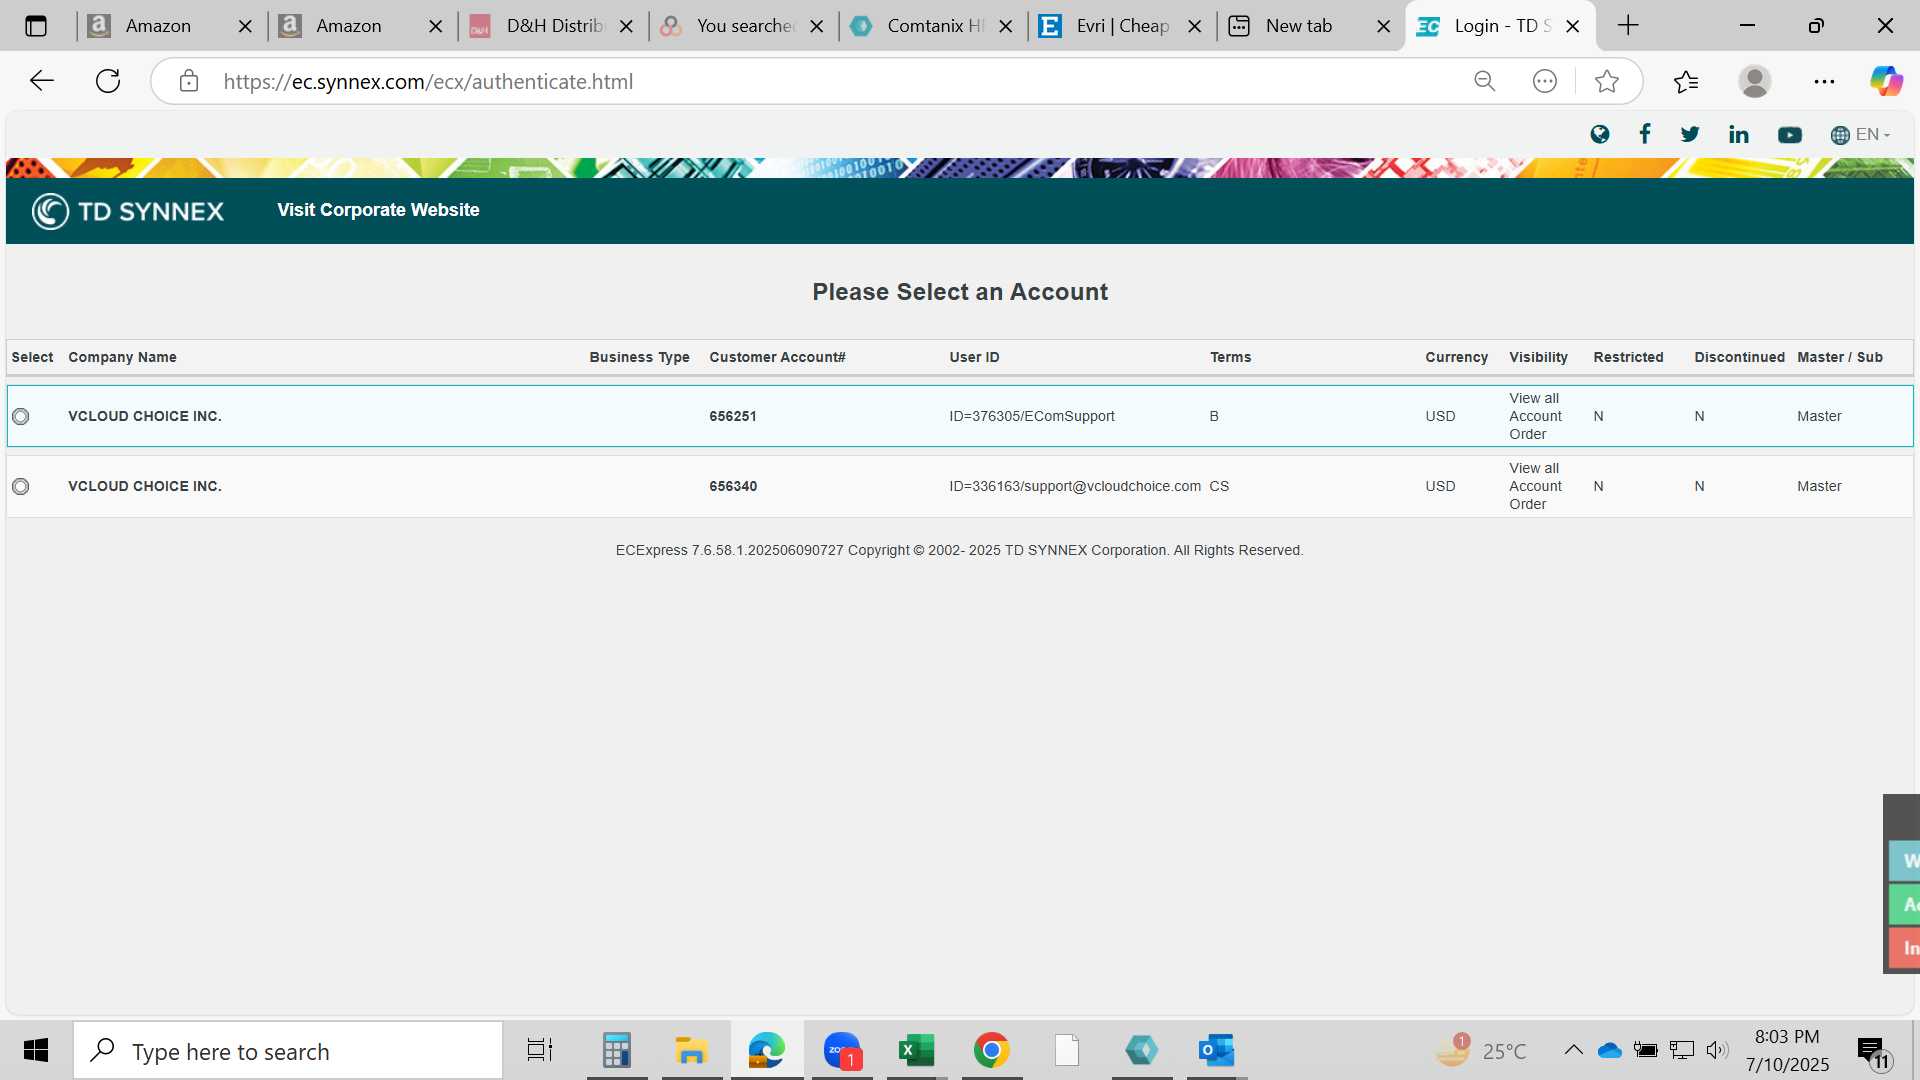This screenshot has width=1920, height=1080.
Task: Close the Login - TD Synnex tab
Action: coord(1573,26)
